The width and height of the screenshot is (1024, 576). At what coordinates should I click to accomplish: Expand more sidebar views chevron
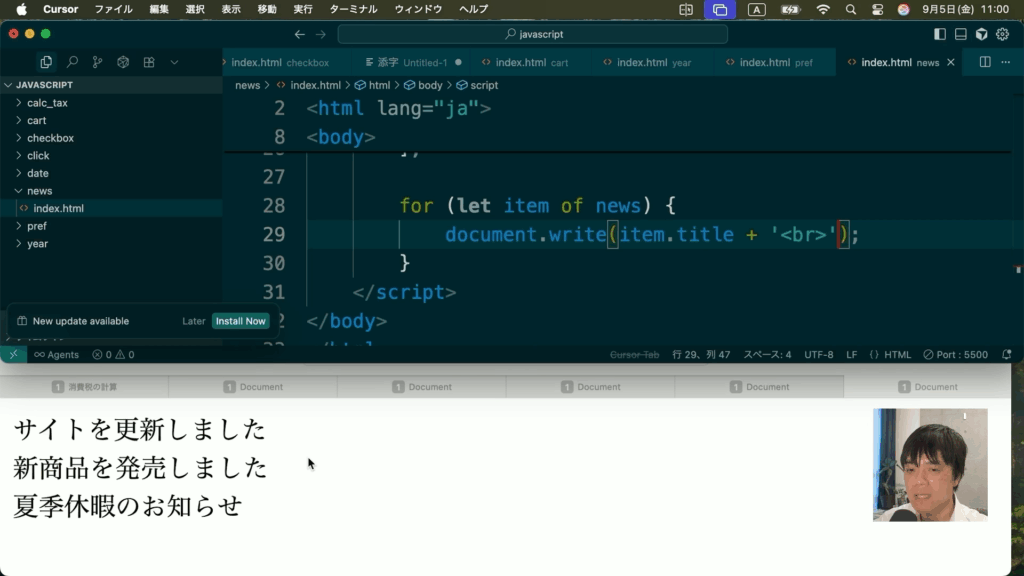[174, 62]
